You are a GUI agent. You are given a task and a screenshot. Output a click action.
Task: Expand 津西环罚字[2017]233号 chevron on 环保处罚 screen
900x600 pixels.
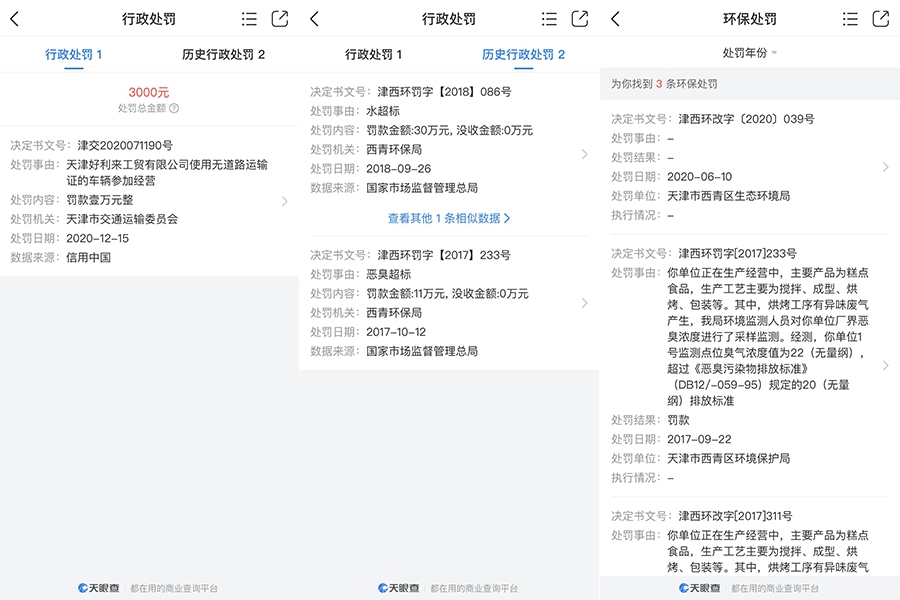click(x=886, y=365)
